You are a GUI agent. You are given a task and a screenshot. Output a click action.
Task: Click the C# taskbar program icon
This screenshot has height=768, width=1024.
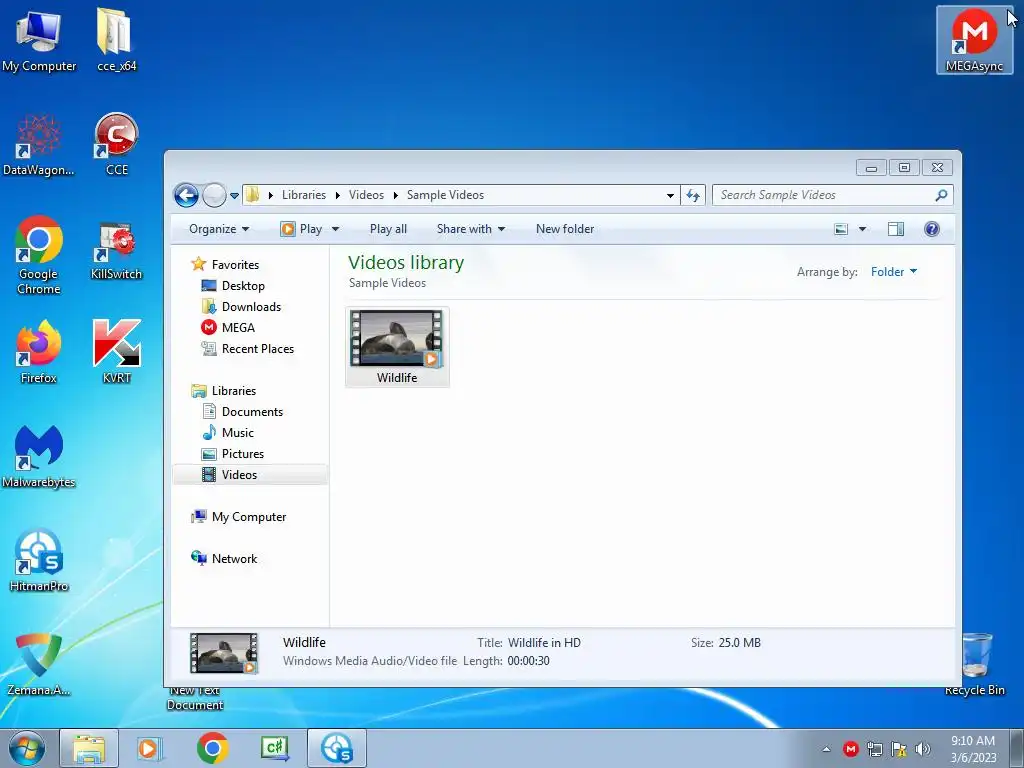tap(274, 749)
